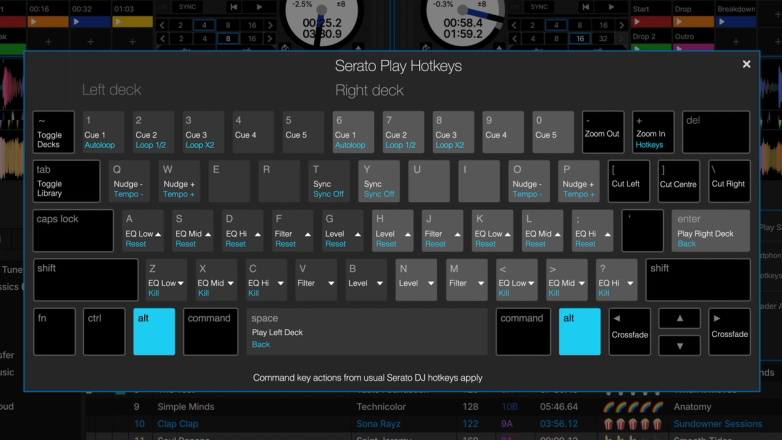Click semicolon key EQ Hi up
The image size is (782, 440).
point(592,230)
